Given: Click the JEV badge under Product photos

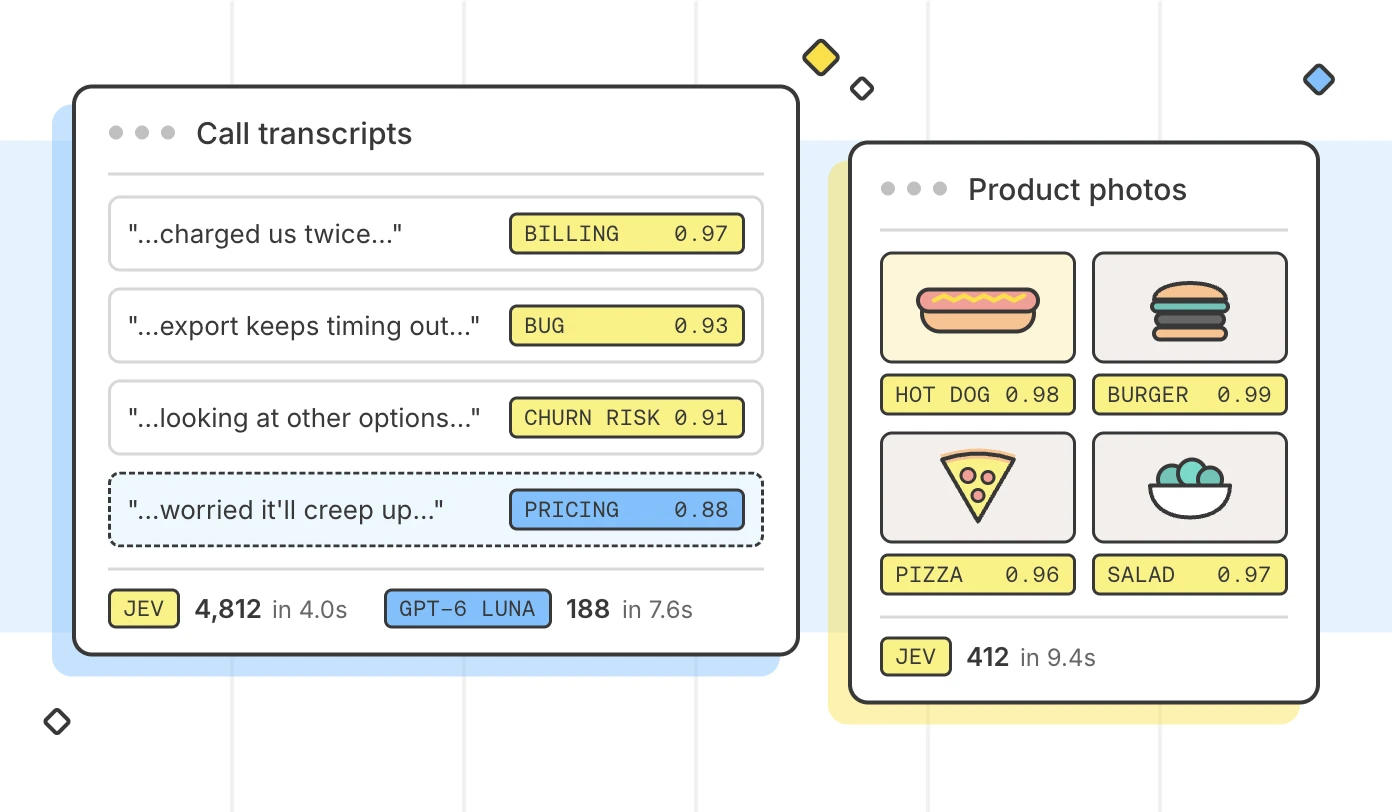Looking at the screenshot, I should pos(916,656).
